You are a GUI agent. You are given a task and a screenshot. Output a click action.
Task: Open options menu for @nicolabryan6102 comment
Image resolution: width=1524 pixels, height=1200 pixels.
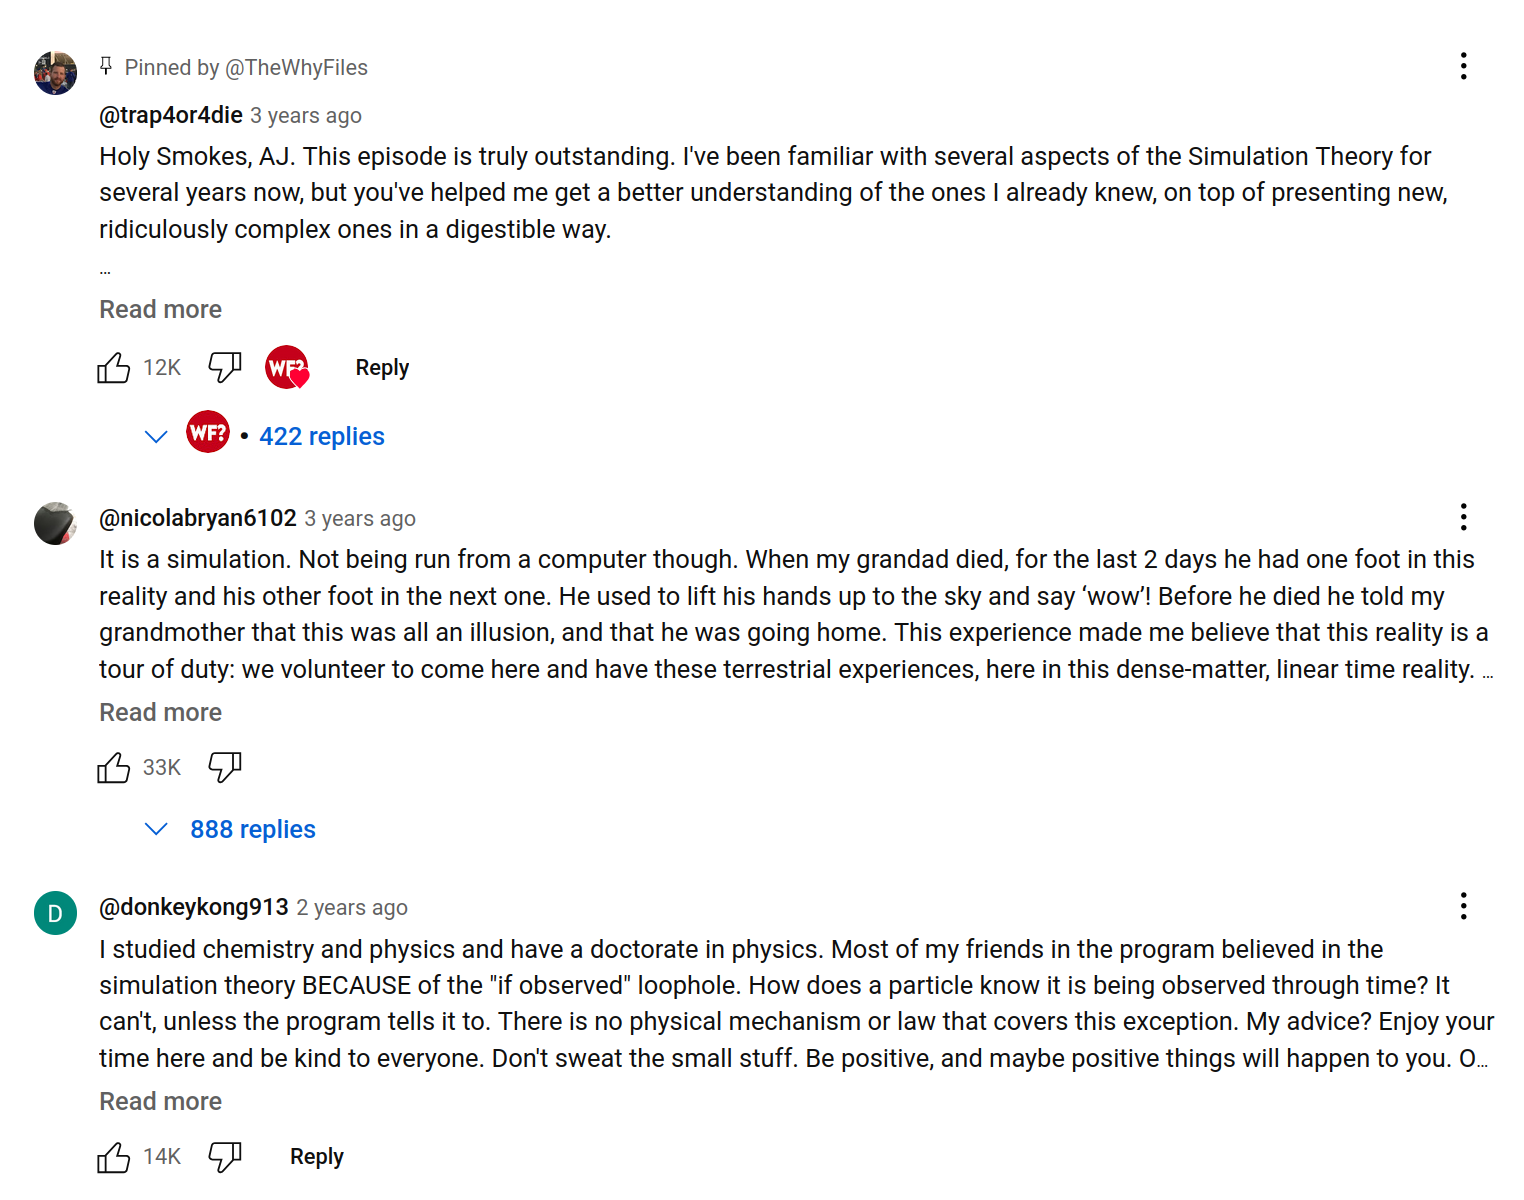[x=1463, y=517]
